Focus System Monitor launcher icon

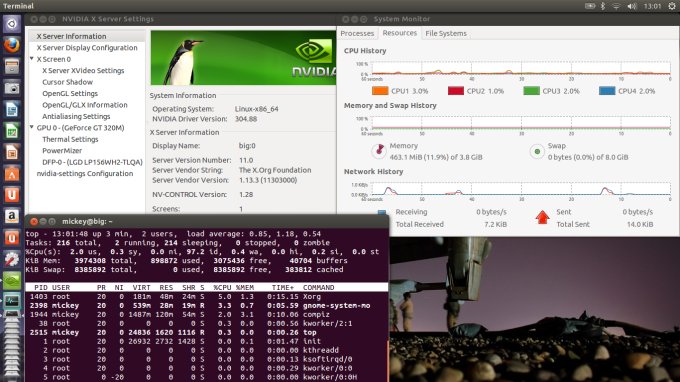[12, 301]
